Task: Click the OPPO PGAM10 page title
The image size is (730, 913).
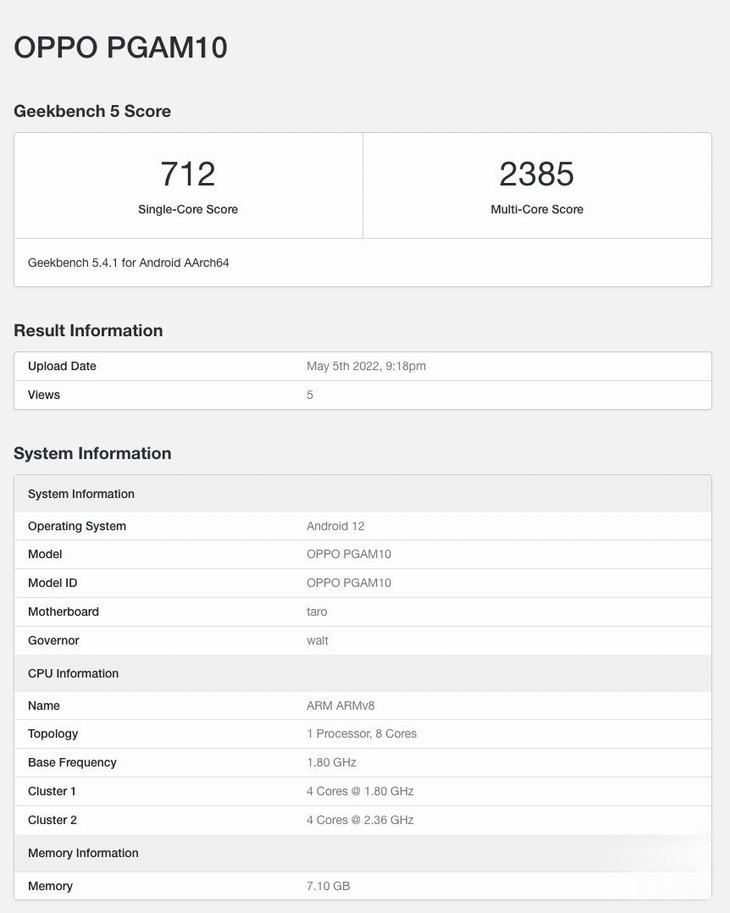Action: (121, 47)
